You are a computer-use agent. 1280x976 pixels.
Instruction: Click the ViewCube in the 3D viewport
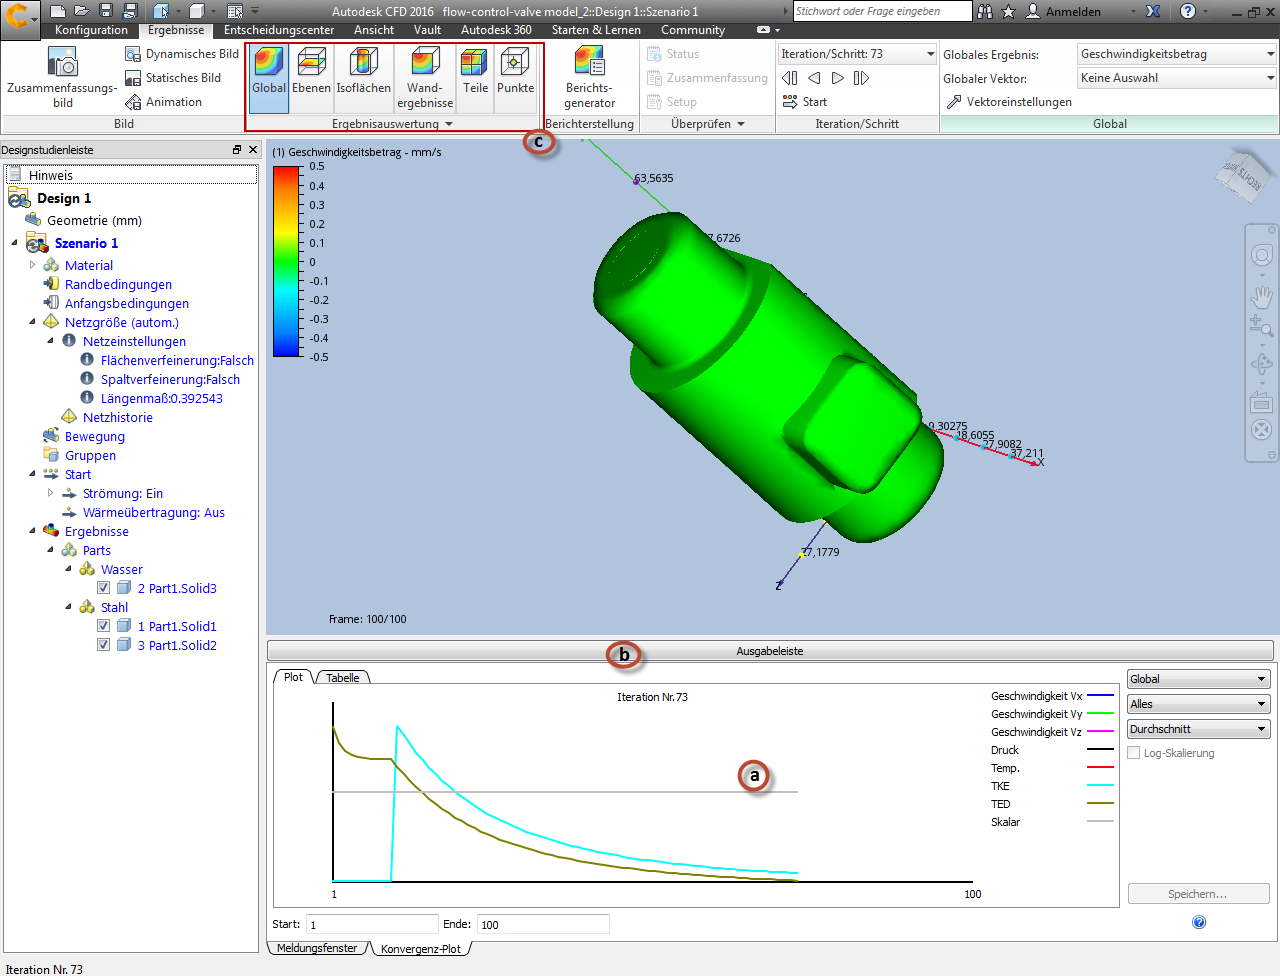point(1244,177)
